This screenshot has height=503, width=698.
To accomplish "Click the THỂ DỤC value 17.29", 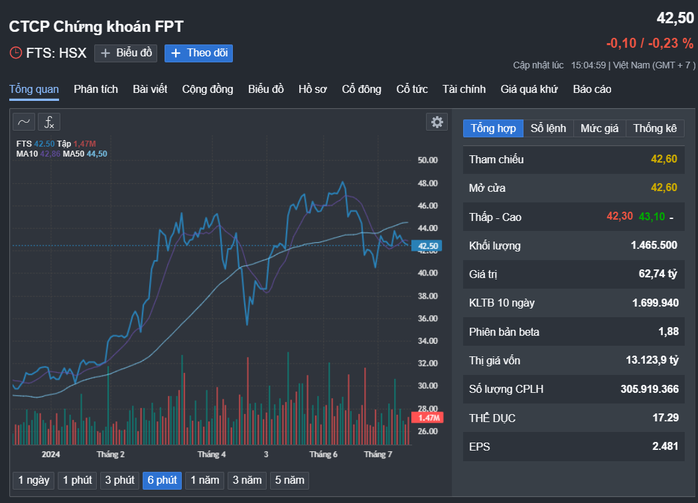I will coord(666,418).
